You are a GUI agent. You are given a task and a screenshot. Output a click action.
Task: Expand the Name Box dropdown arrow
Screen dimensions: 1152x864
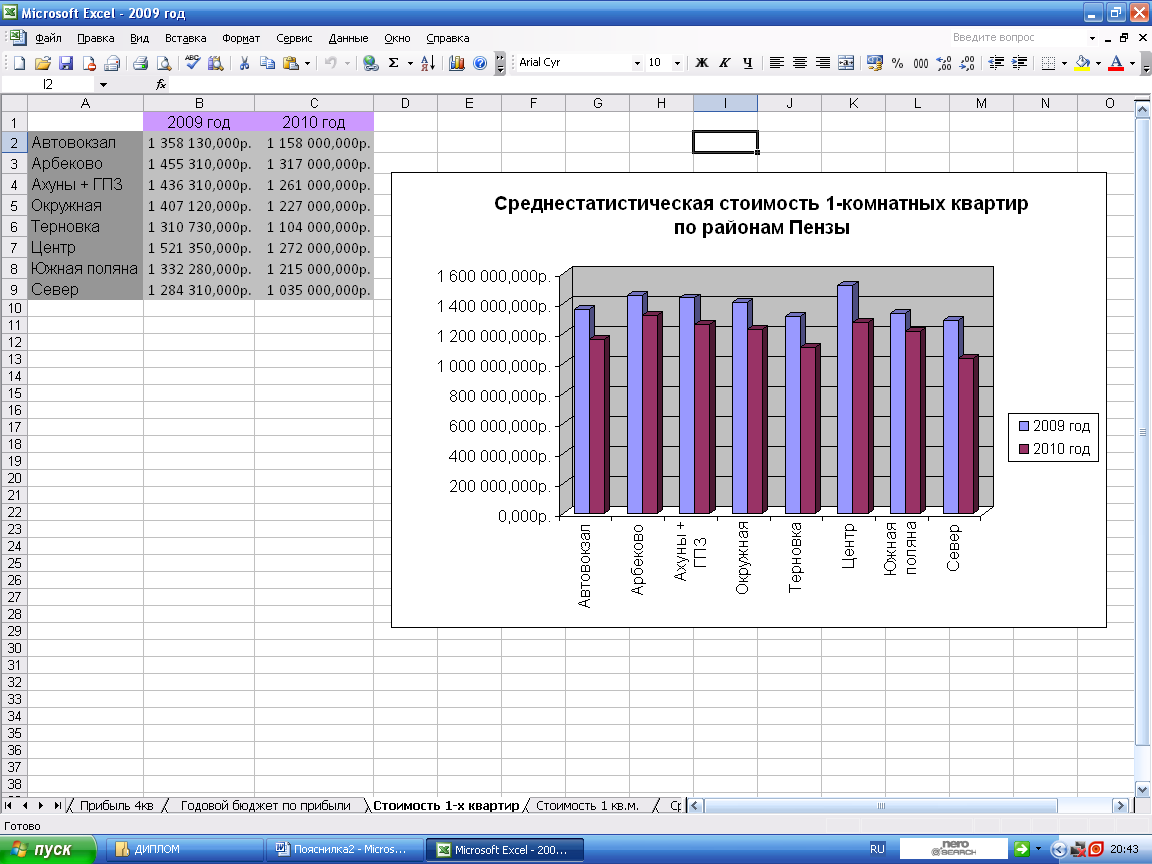[103, 85]
